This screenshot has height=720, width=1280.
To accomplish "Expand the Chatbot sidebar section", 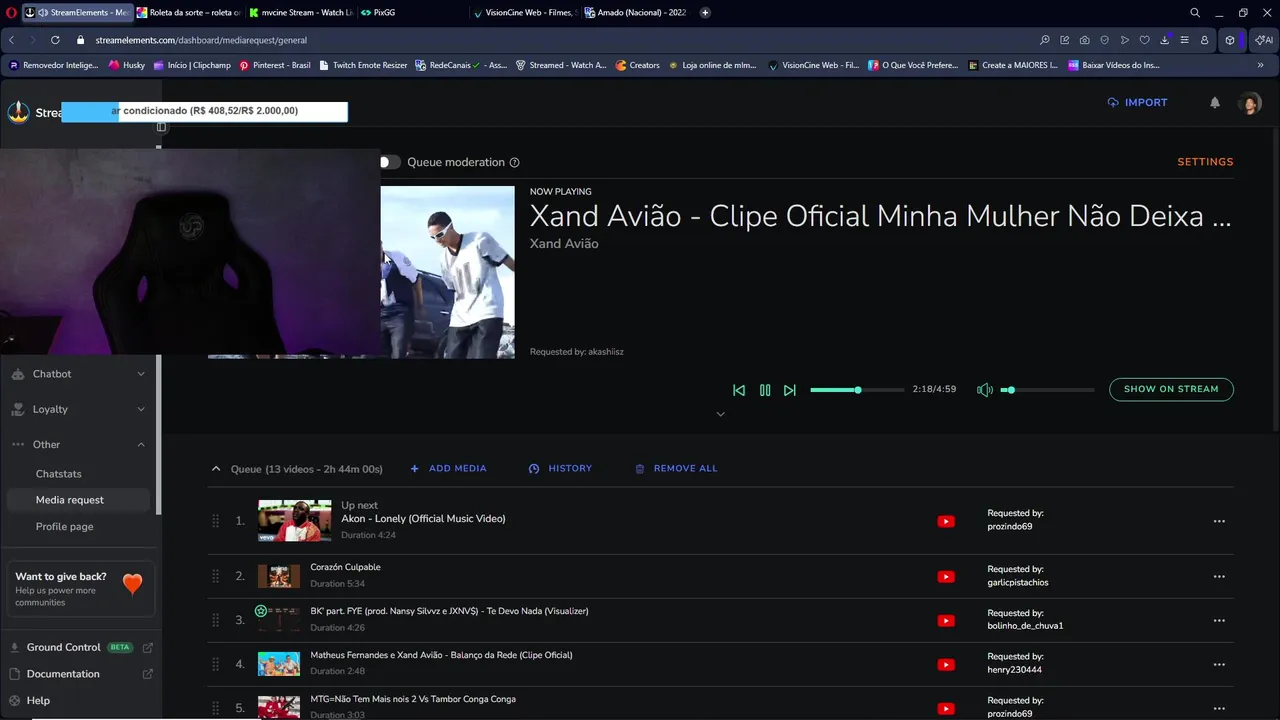I will tap(78, 374).
